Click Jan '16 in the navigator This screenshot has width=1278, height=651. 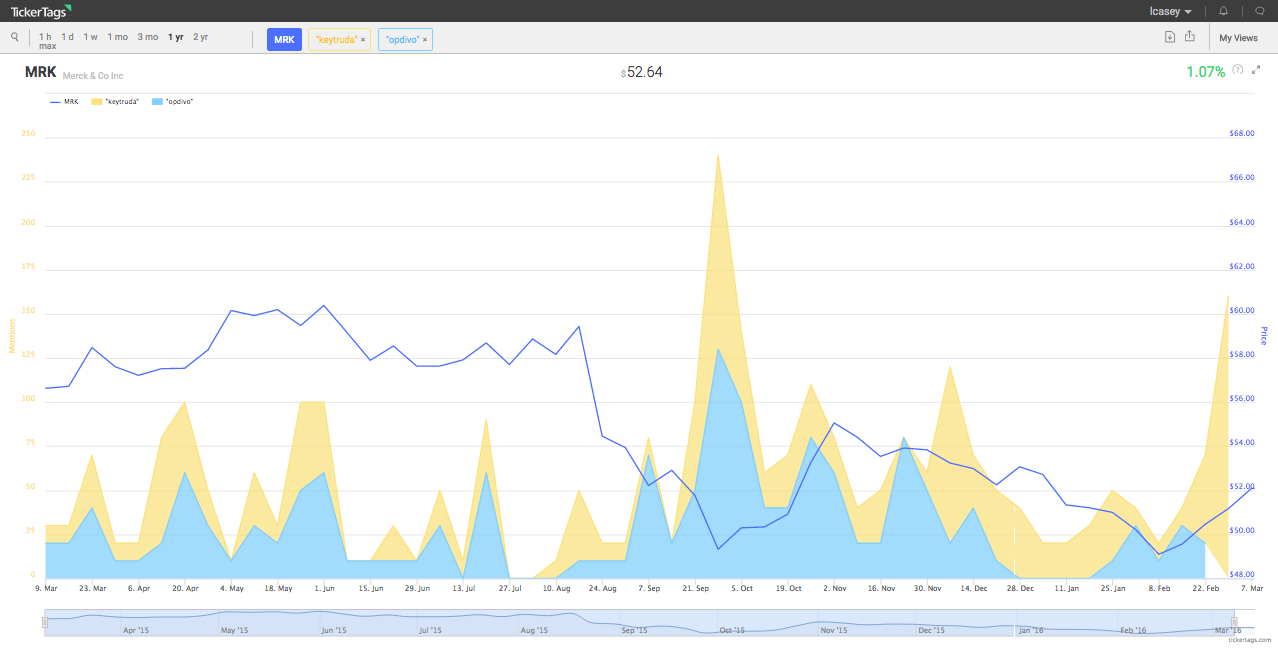tap(1031, 631)
